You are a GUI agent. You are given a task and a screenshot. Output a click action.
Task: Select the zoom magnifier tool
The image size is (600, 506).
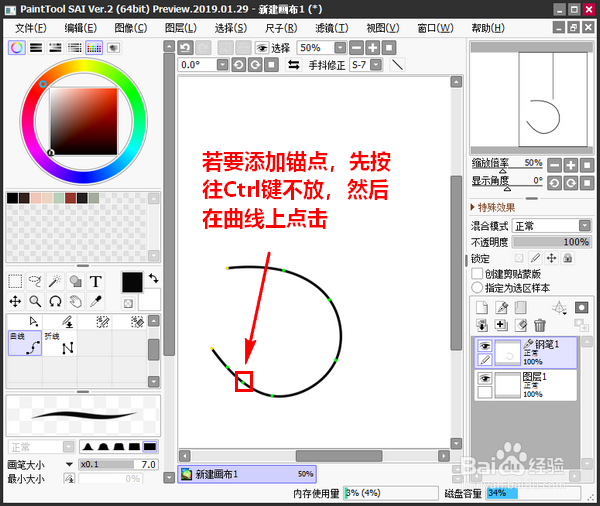[x=35, y=302]
